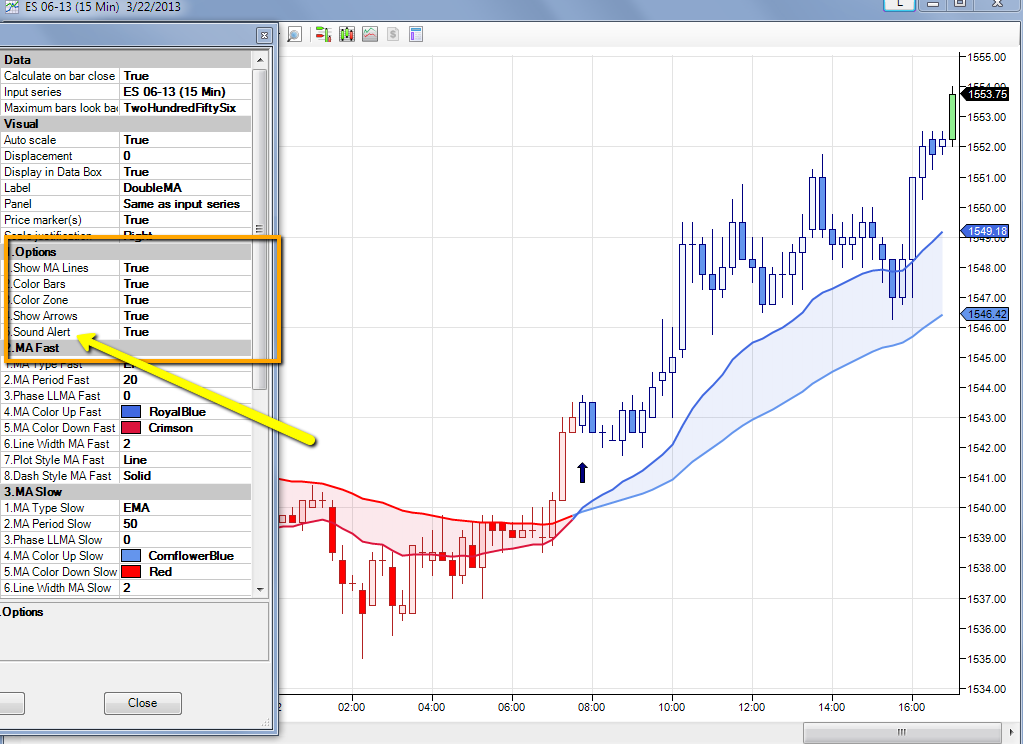The height and width of the screenshot is (744, 1023).
Task: Click the 1553.75 last price marker
Action: [x=987, y=94]
